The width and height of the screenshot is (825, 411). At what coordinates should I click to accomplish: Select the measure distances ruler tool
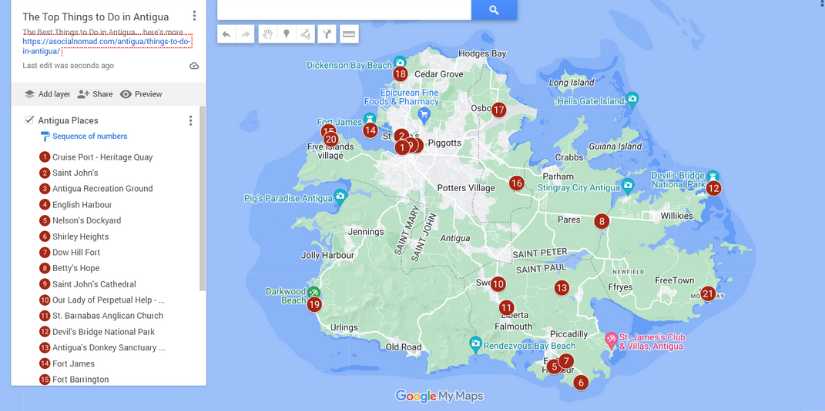[x=349, y=34]
